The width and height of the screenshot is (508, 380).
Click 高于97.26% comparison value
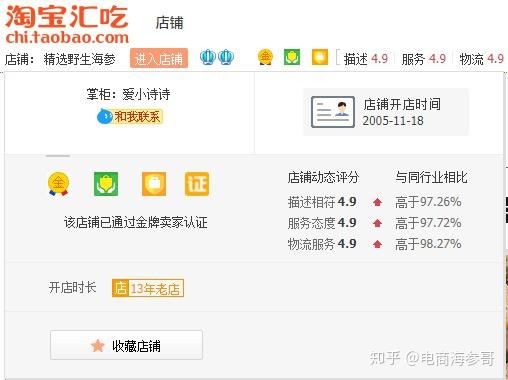428,202
